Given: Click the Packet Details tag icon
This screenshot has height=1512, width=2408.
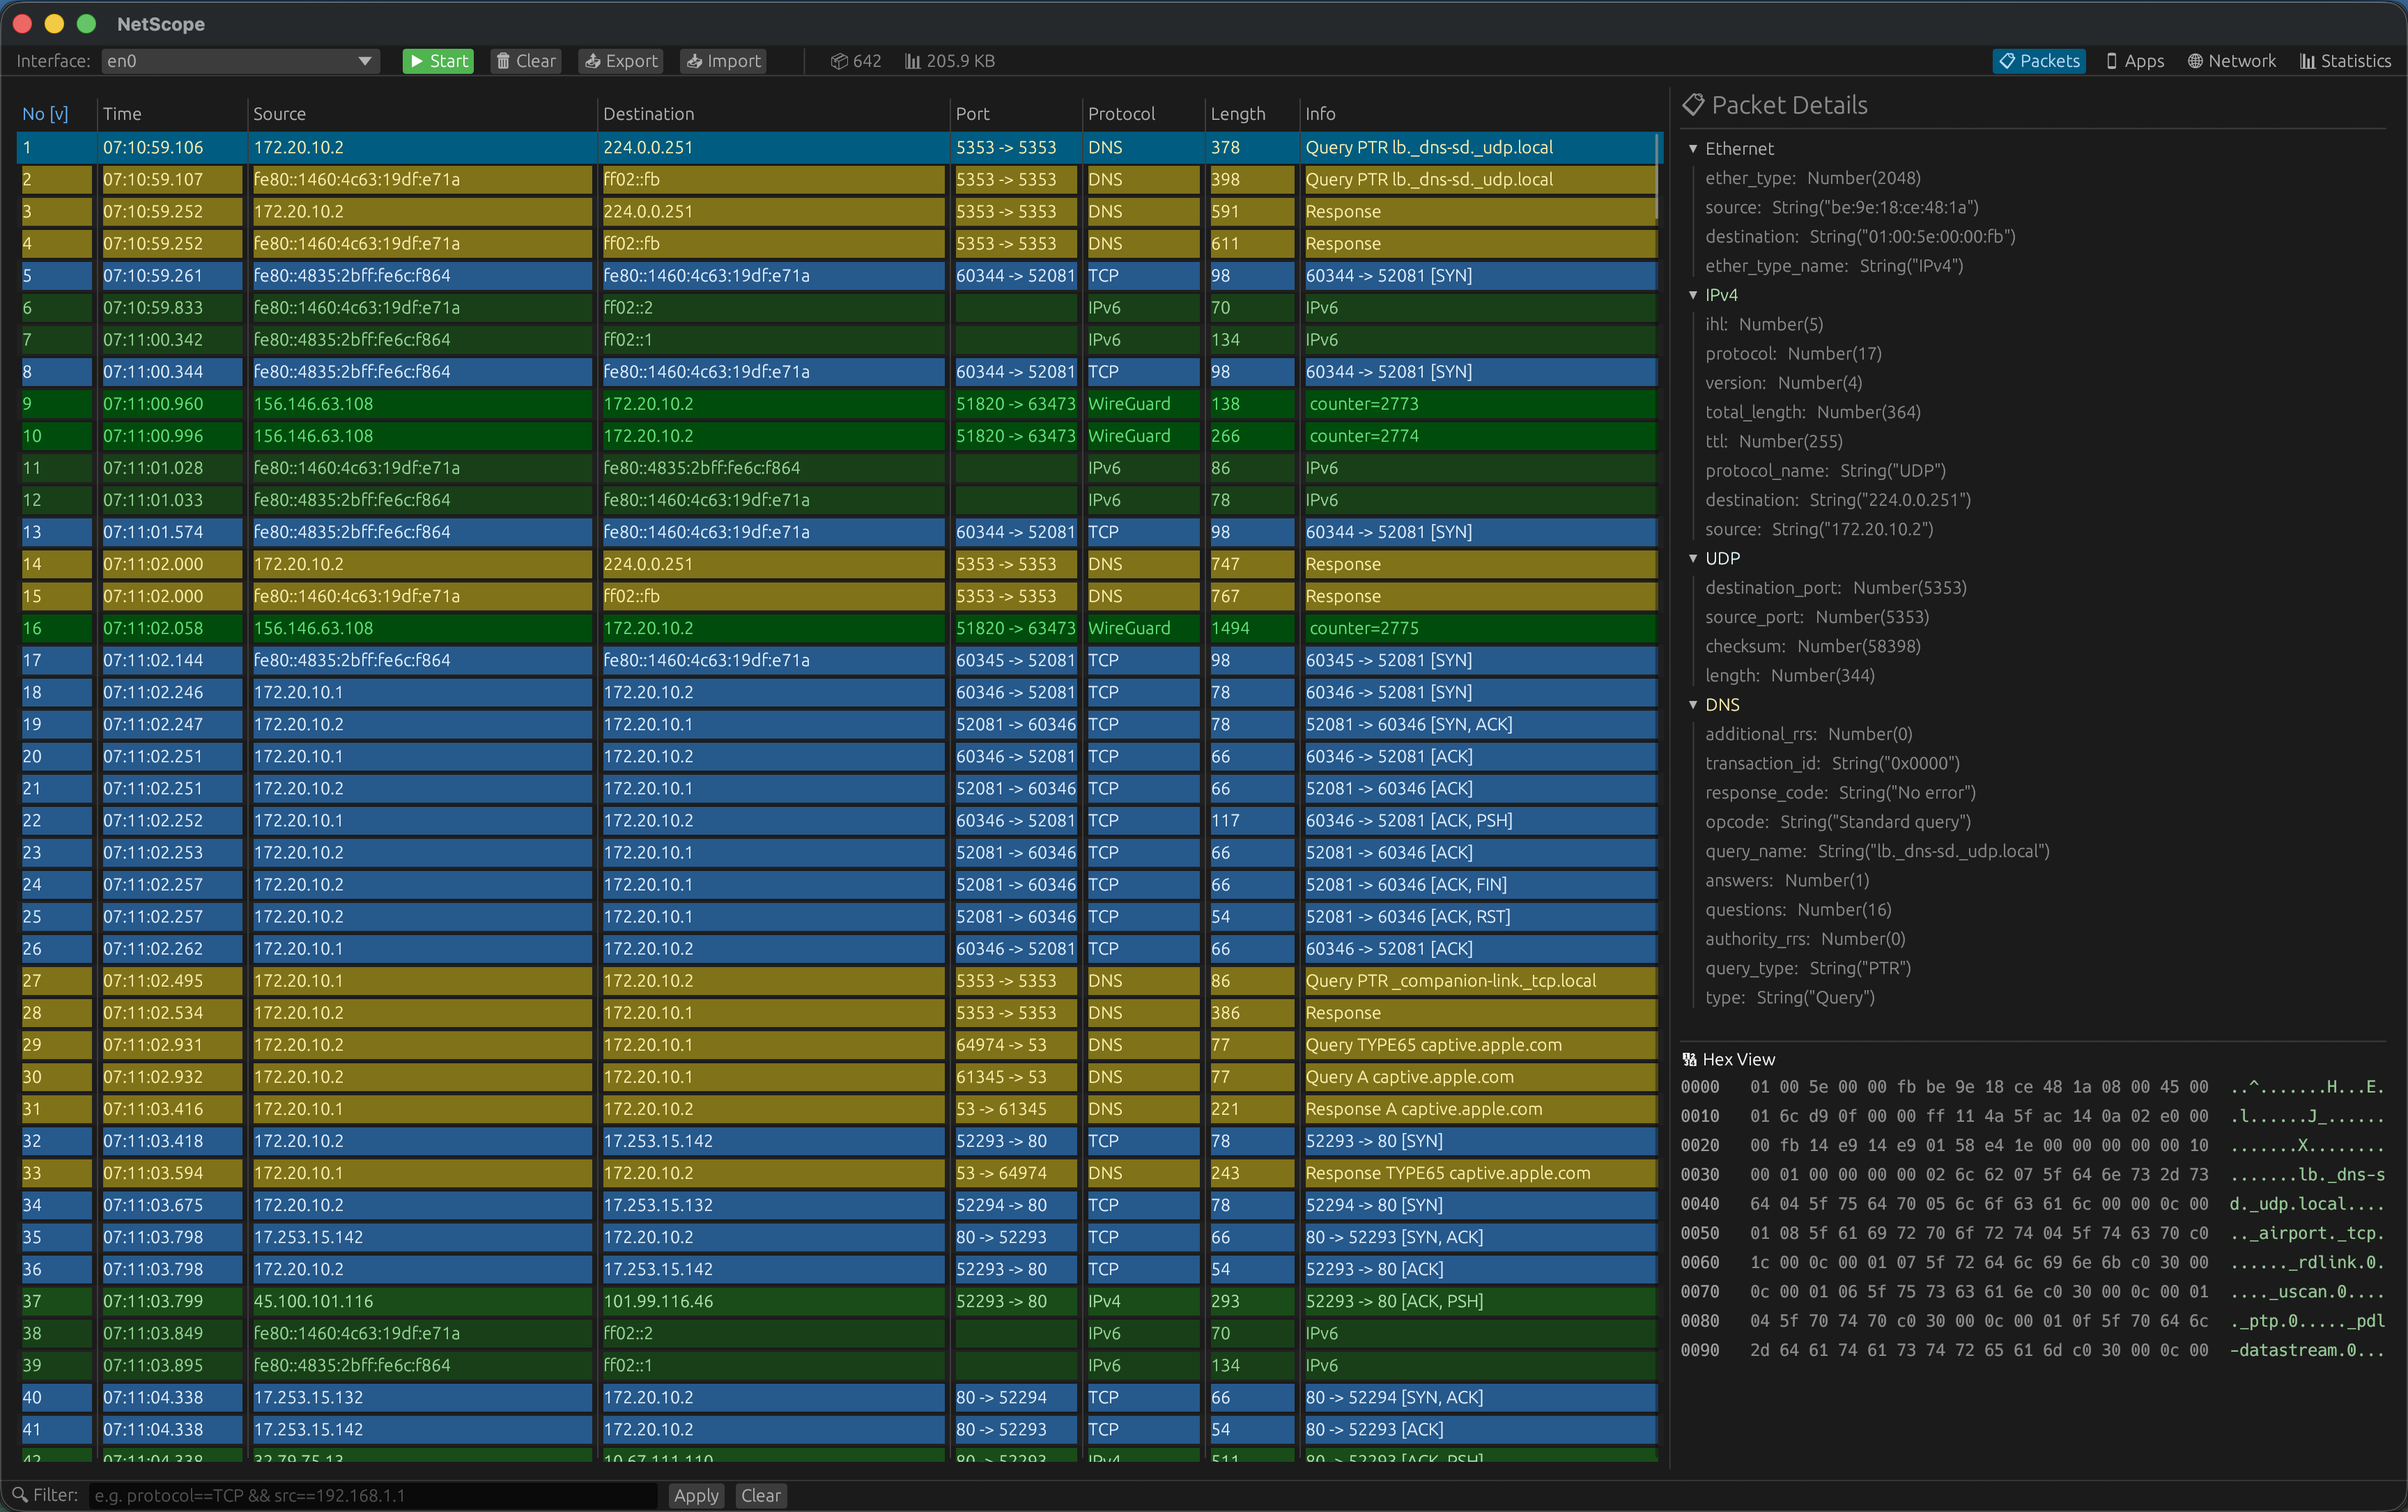Looking at the screenshot, I should click(1693, 105).
